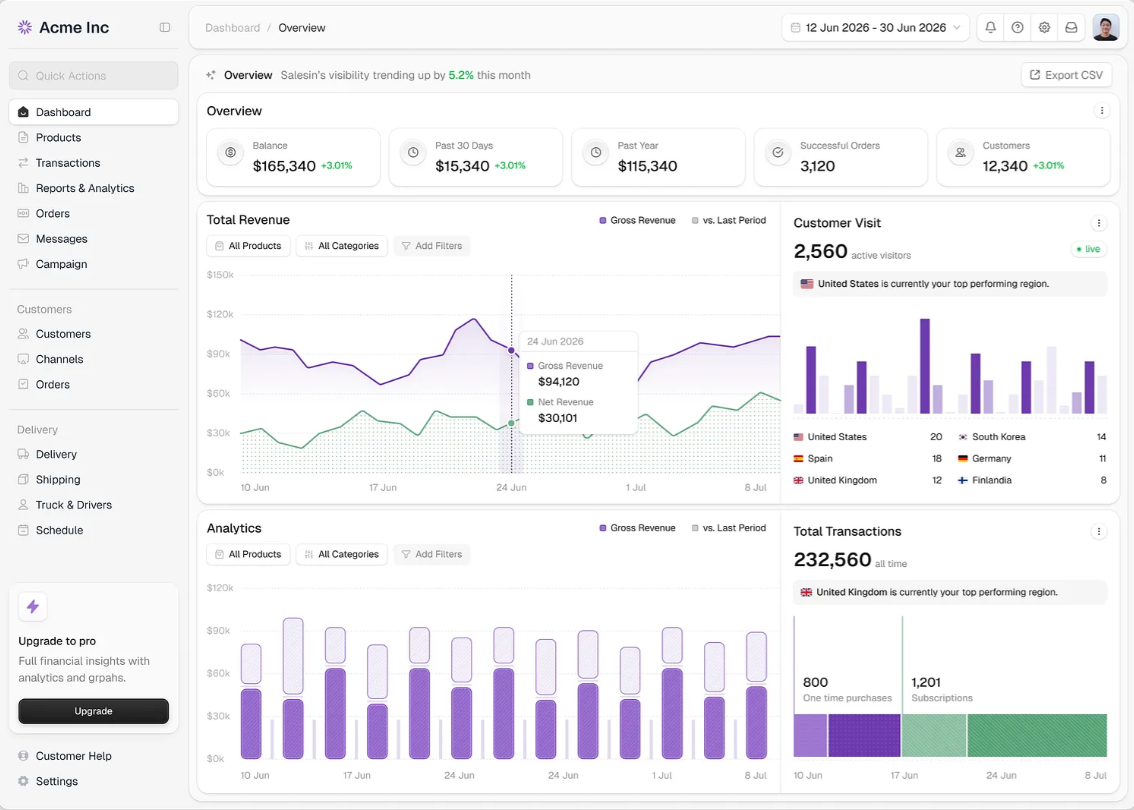Open Total Transactions three-dot menu

[x=1099, y=532]
